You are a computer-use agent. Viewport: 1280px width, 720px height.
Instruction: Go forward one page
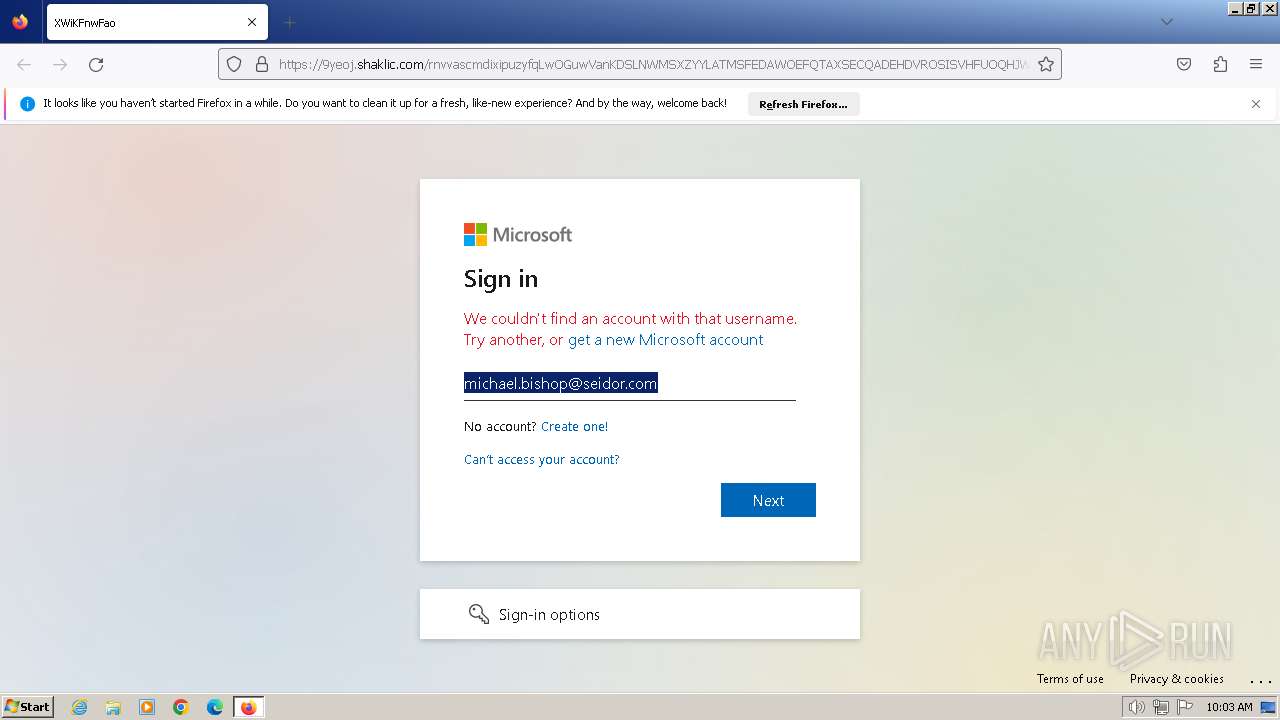click(x=60, y=64)
